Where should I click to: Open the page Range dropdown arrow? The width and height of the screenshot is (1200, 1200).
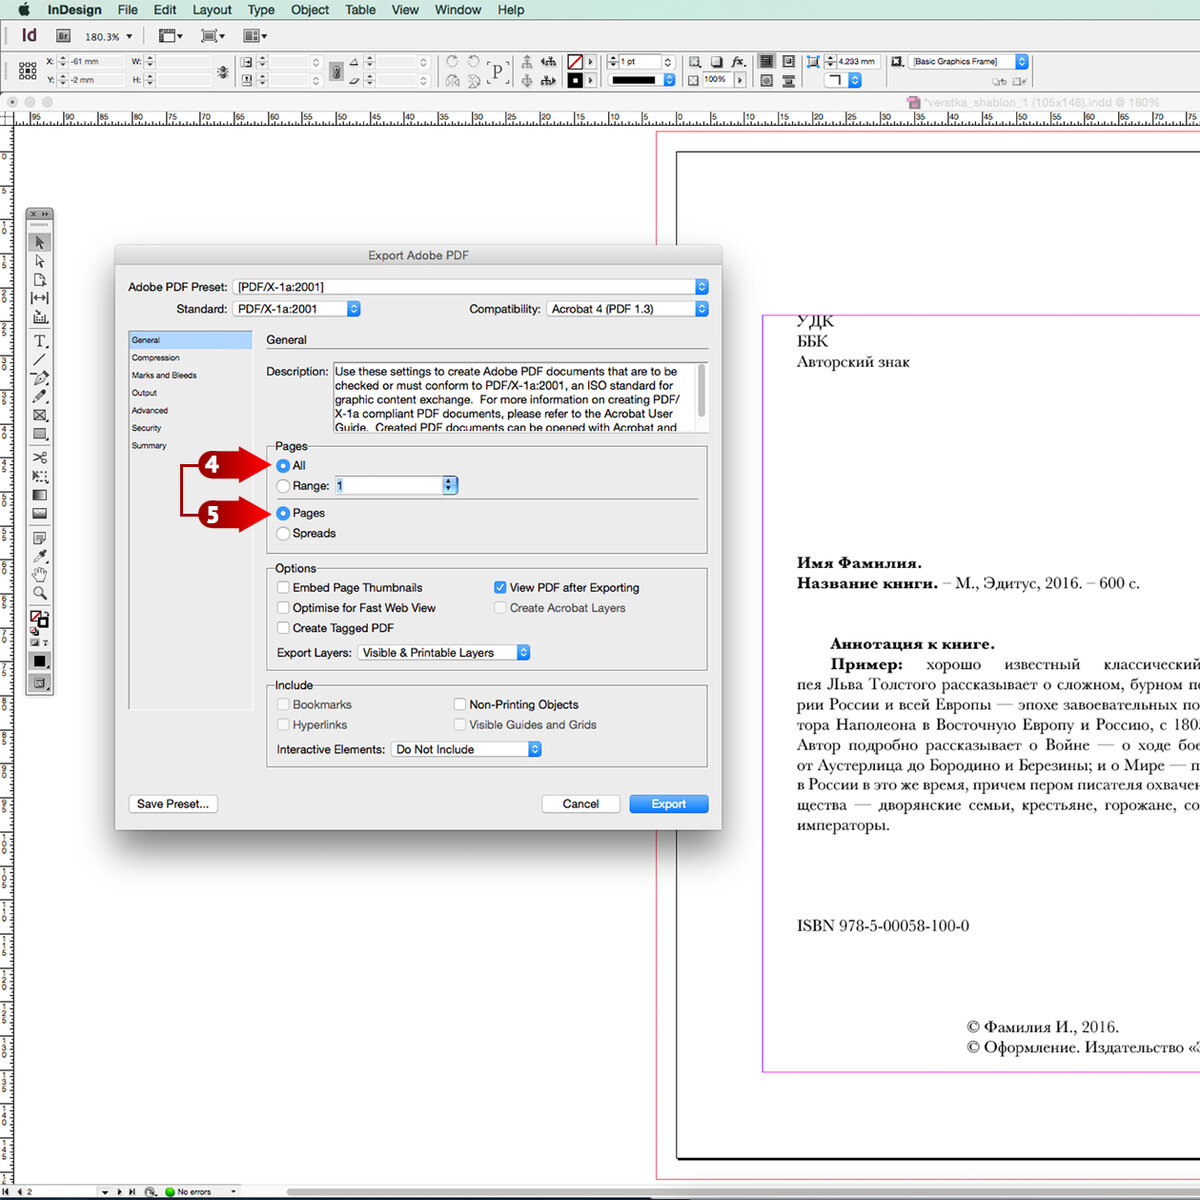[x=450, y=485]
